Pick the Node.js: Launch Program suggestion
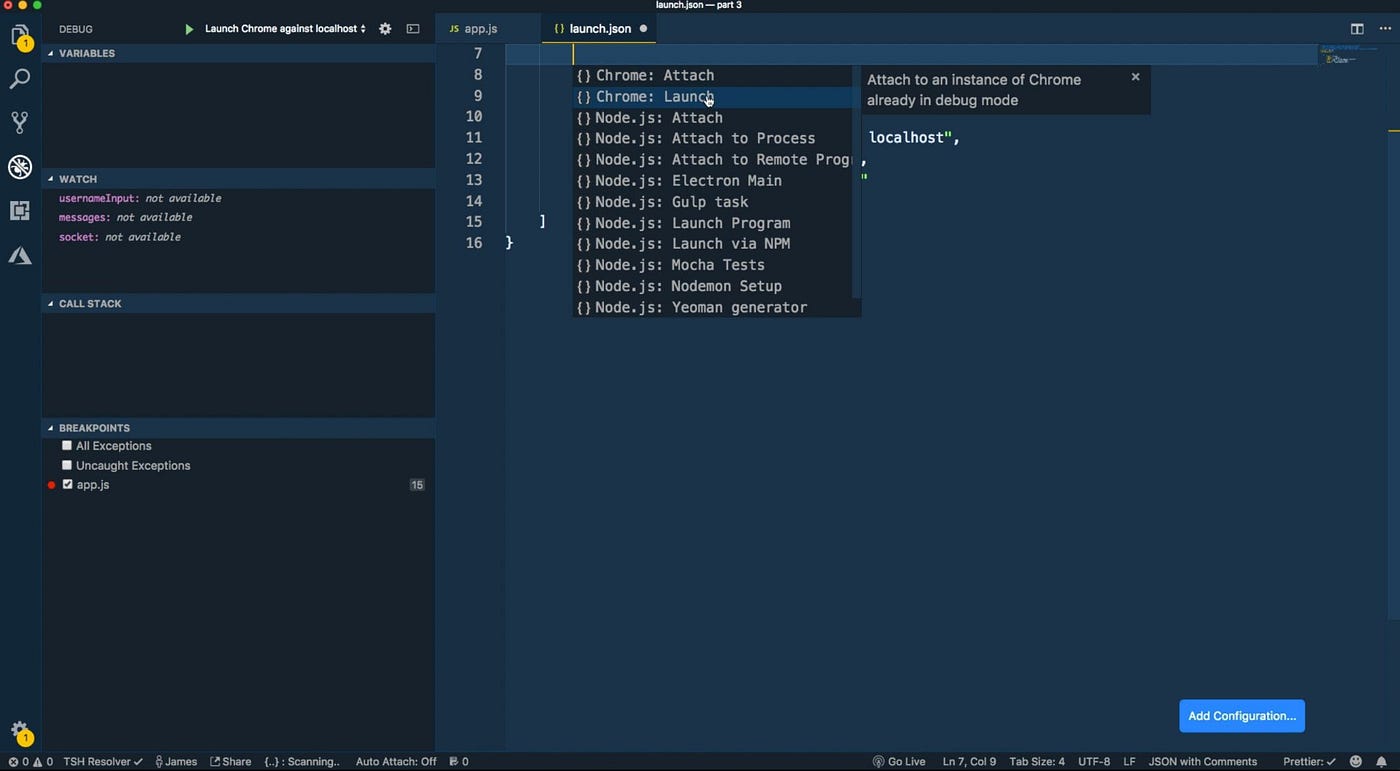 point(713,223)
